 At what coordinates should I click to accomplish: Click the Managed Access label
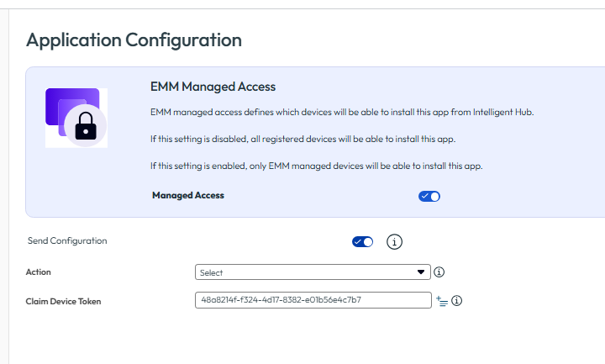point(188,196)
